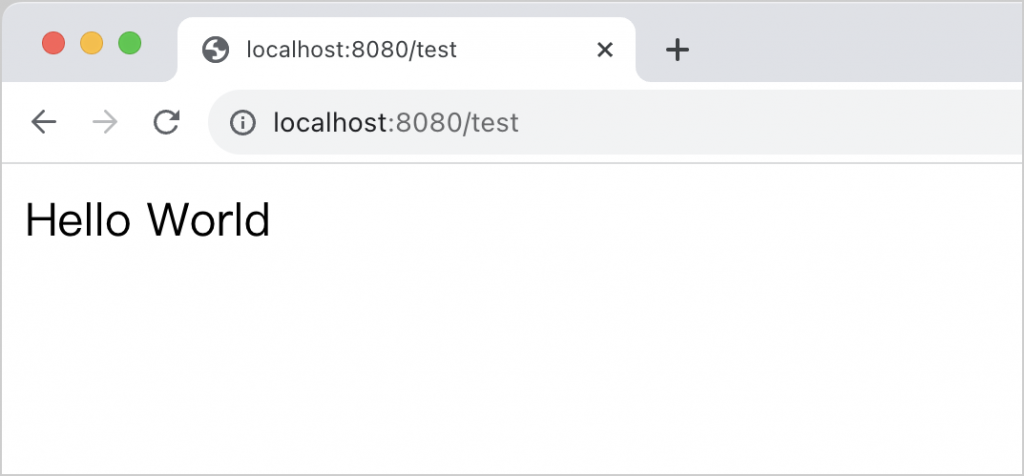Reload the current page
Viewport: 1024px width, 476px height.
(166, 123)
